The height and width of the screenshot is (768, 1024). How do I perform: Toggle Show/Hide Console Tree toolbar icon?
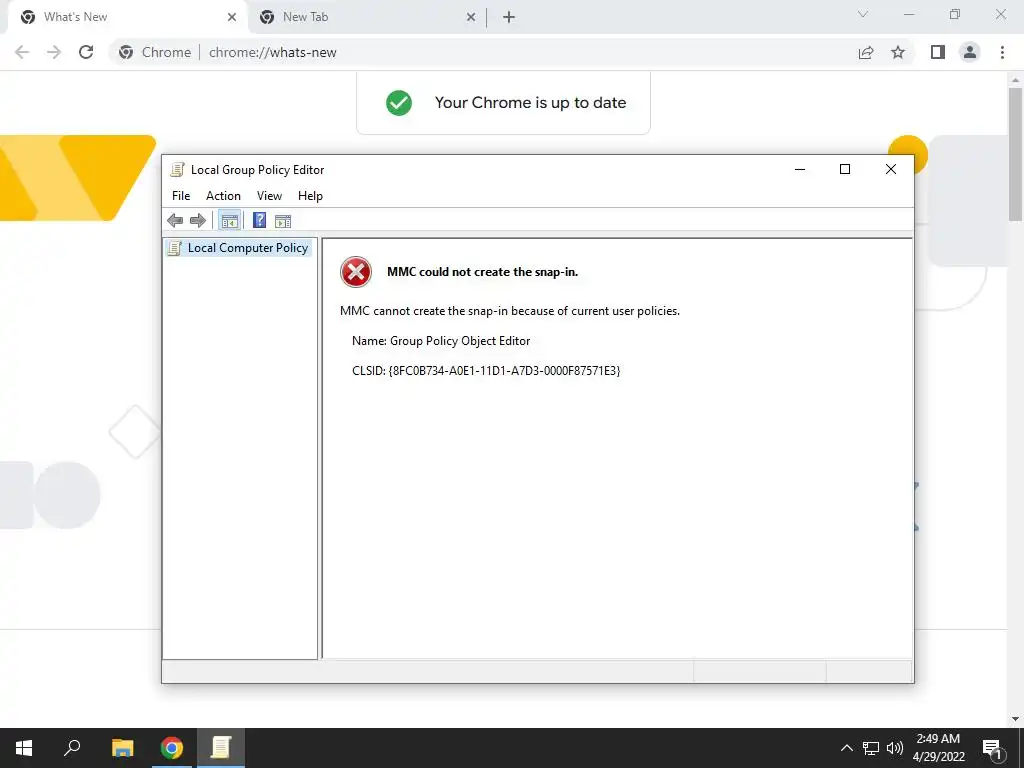(x=229, y=221)
